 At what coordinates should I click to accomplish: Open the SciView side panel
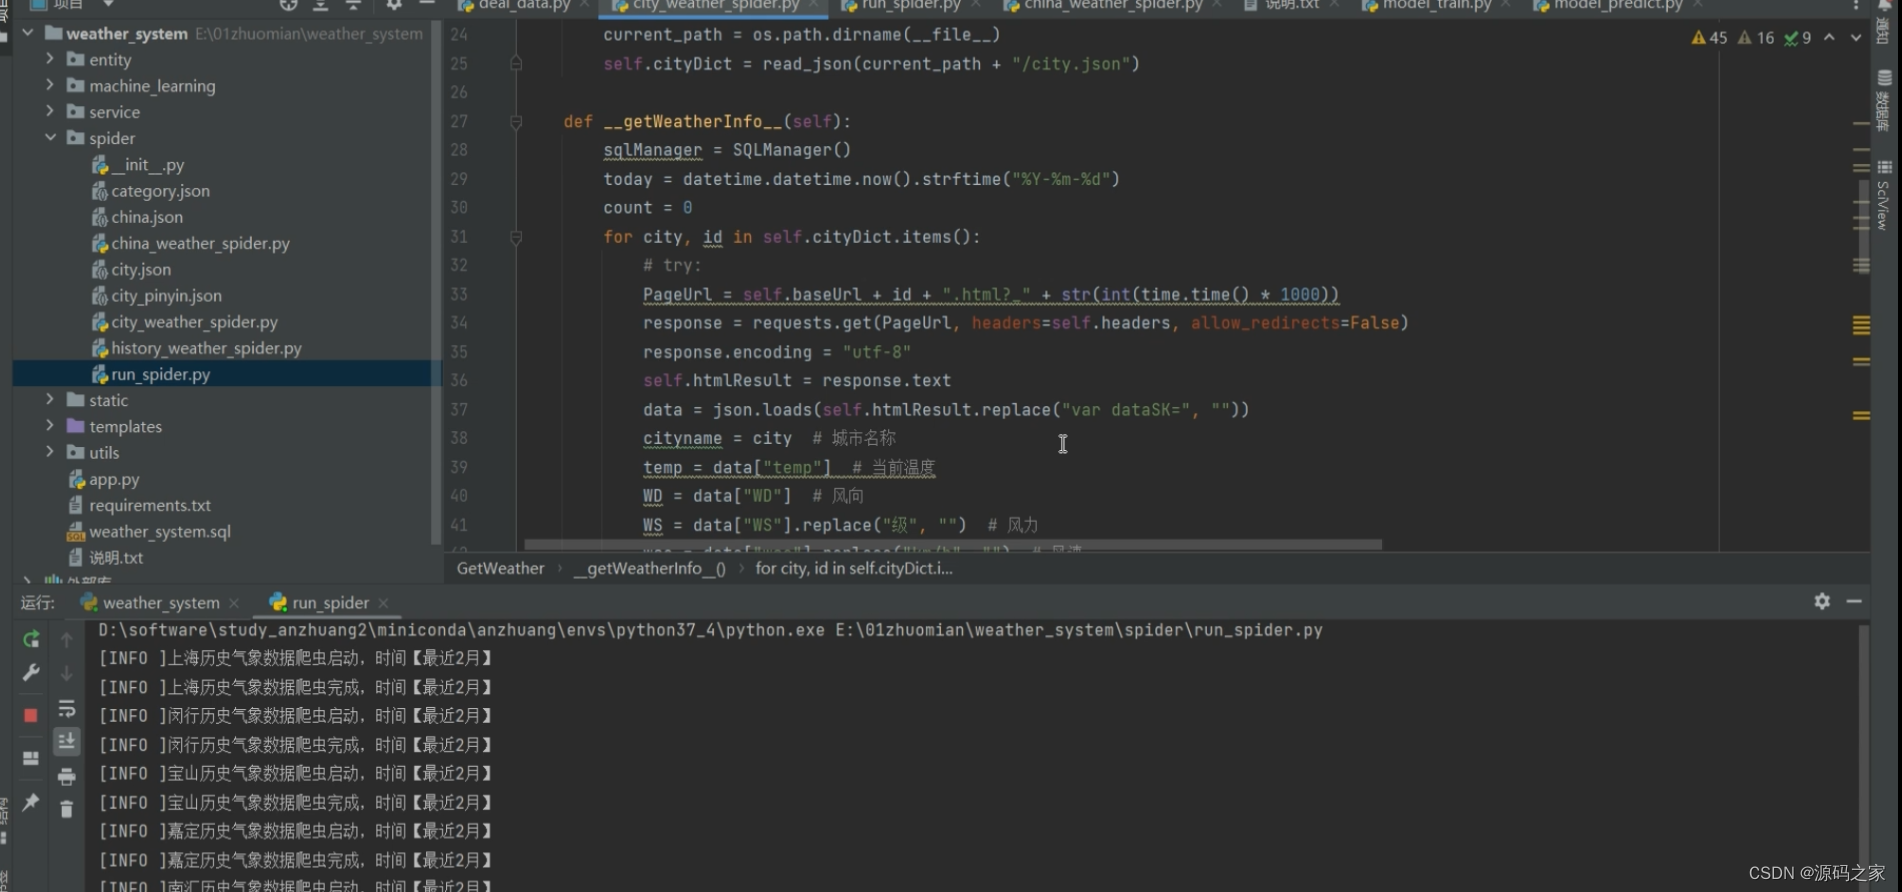1884,195
